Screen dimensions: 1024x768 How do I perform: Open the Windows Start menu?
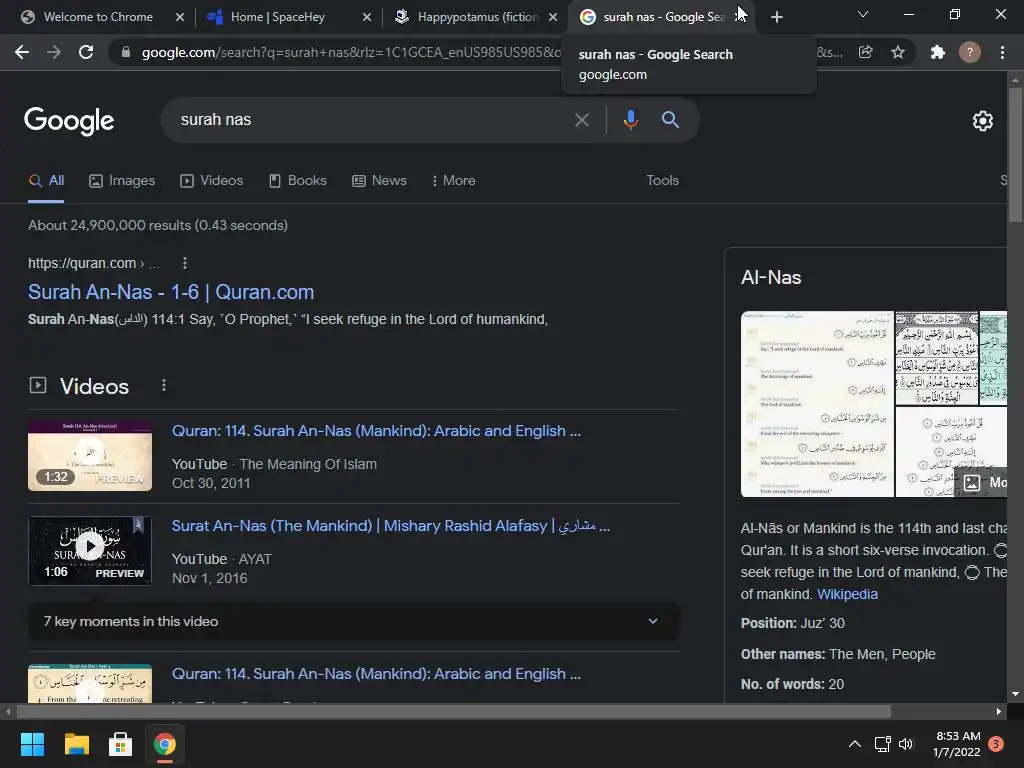click(x=32, y=744)
